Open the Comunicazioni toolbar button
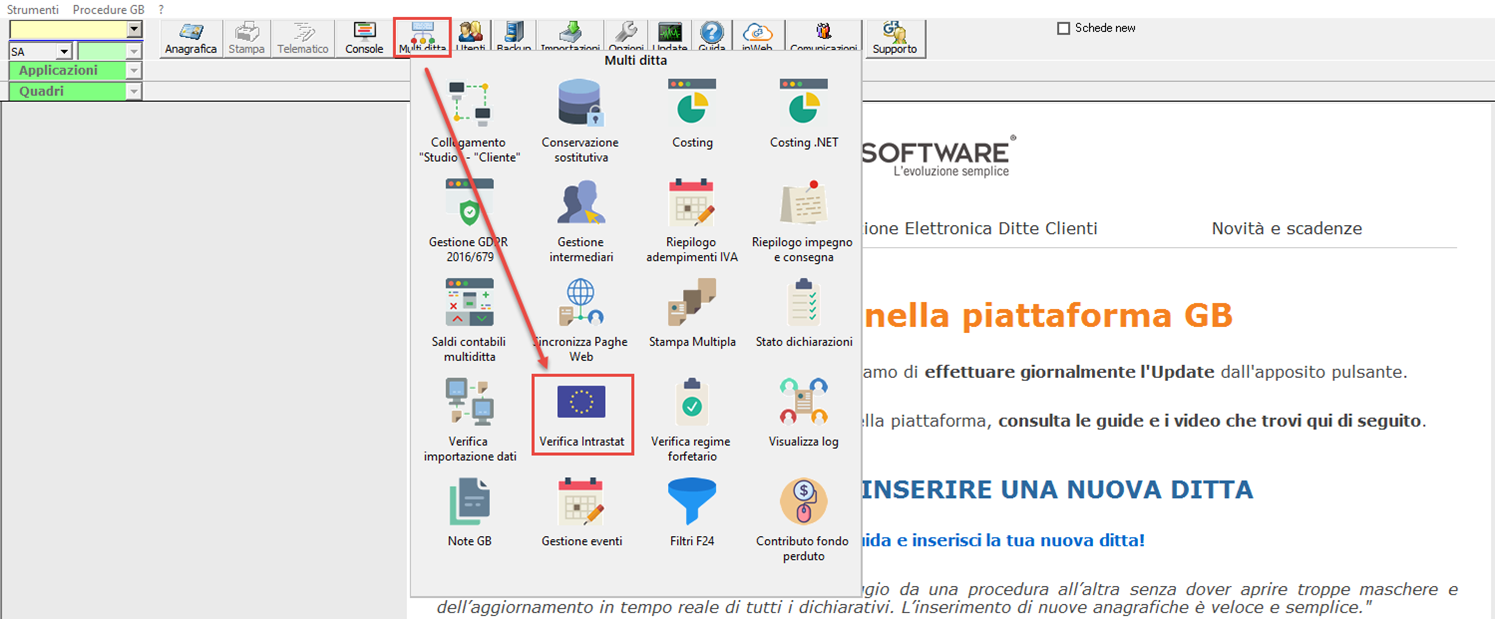 tap(823, 38)
